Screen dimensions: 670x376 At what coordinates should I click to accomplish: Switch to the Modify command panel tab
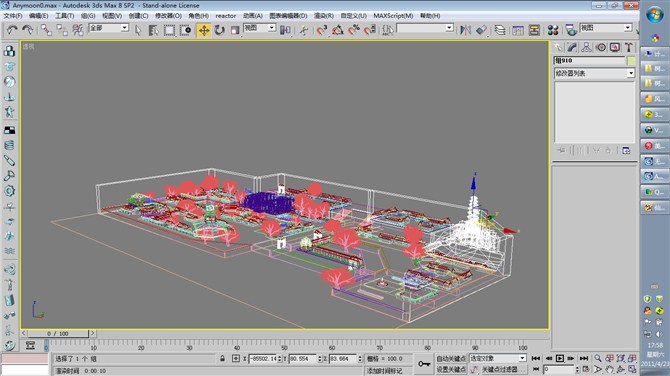click(572, 47)
